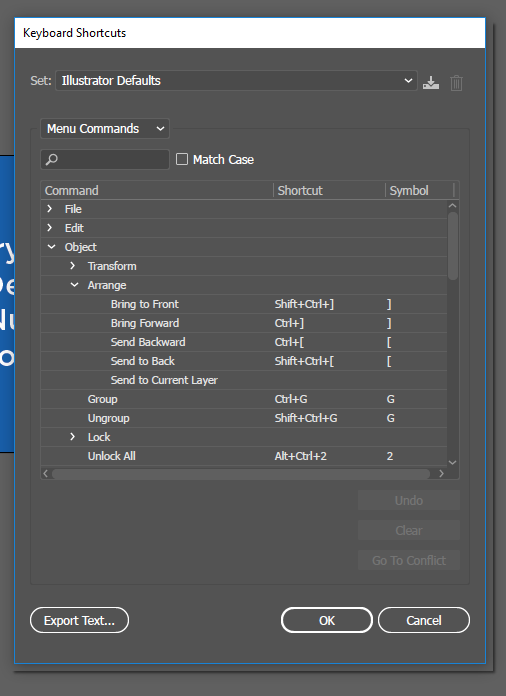506x696 pixels.
Task: Expand the Edit command group
Action: [50, 228]
